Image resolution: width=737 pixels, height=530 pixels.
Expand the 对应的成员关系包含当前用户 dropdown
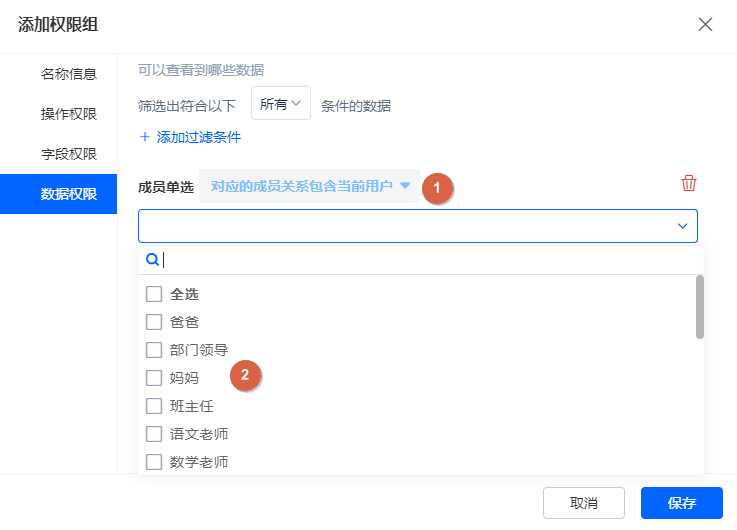(308, 186)
